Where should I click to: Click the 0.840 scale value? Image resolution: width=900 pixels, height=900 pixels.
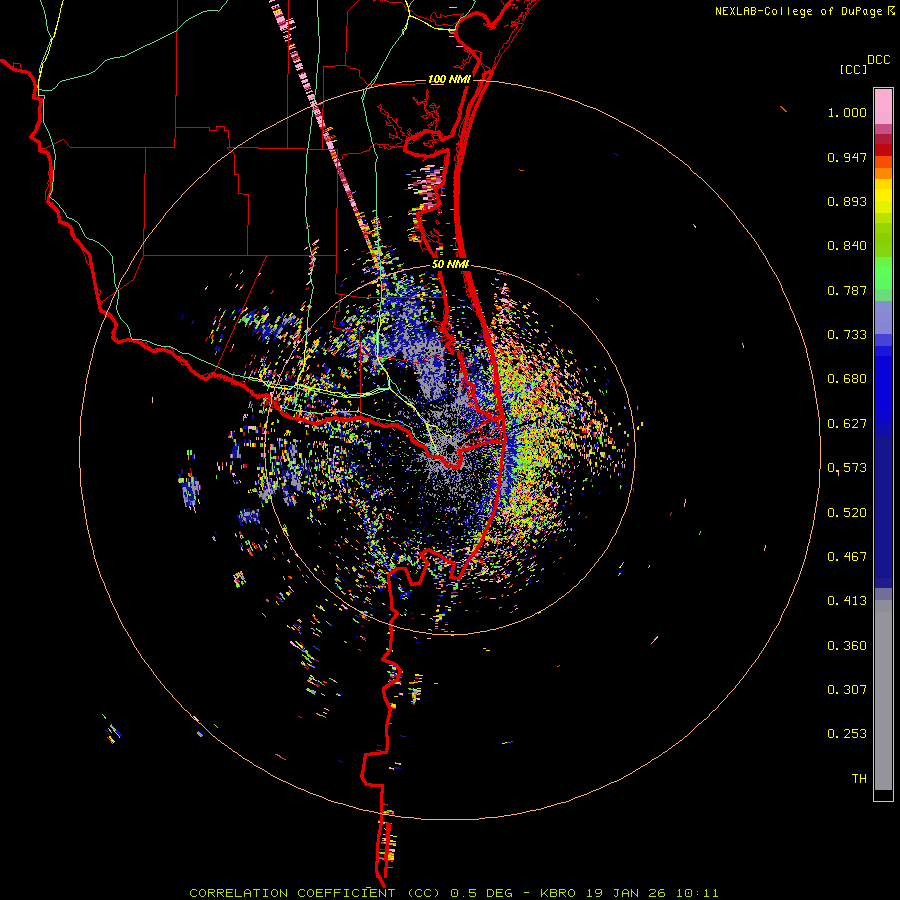click(847, 246)
